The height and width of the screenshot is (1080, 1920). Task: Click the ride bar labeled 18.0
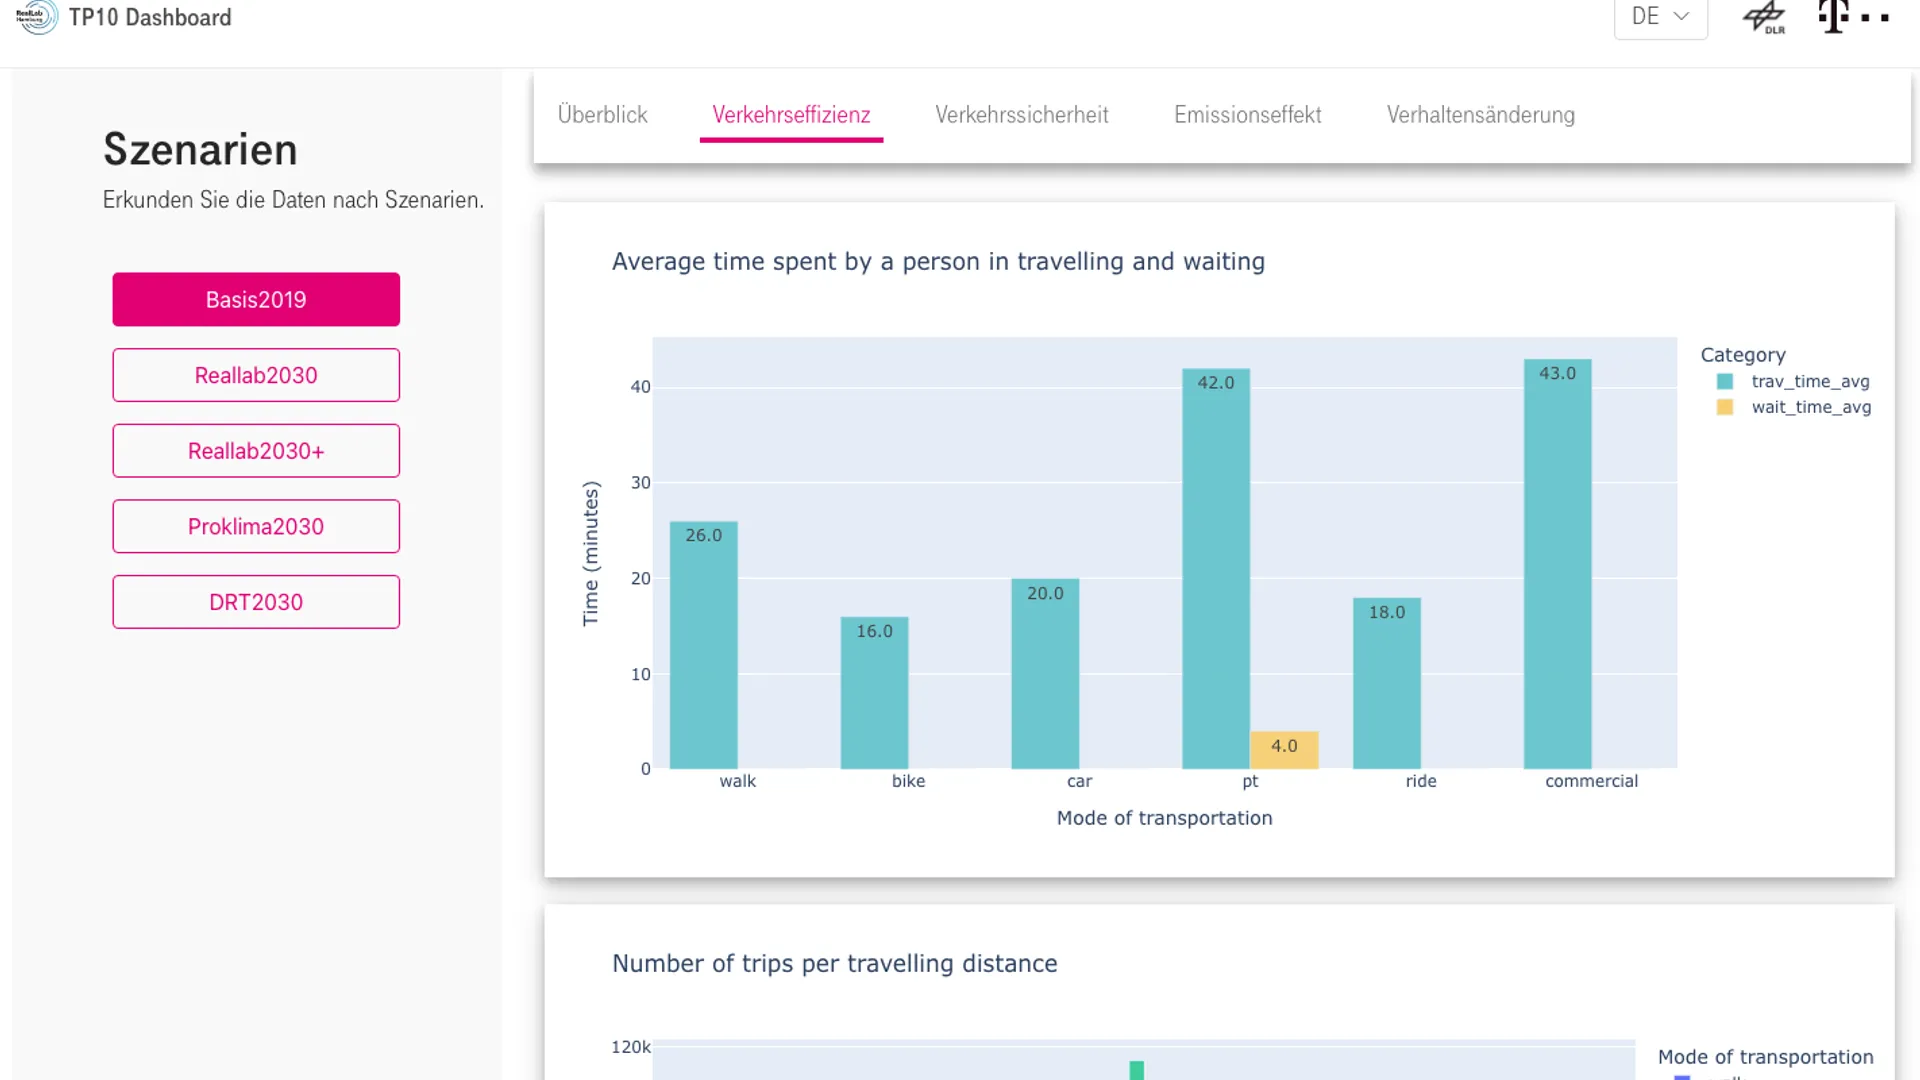click(1387, 684)
